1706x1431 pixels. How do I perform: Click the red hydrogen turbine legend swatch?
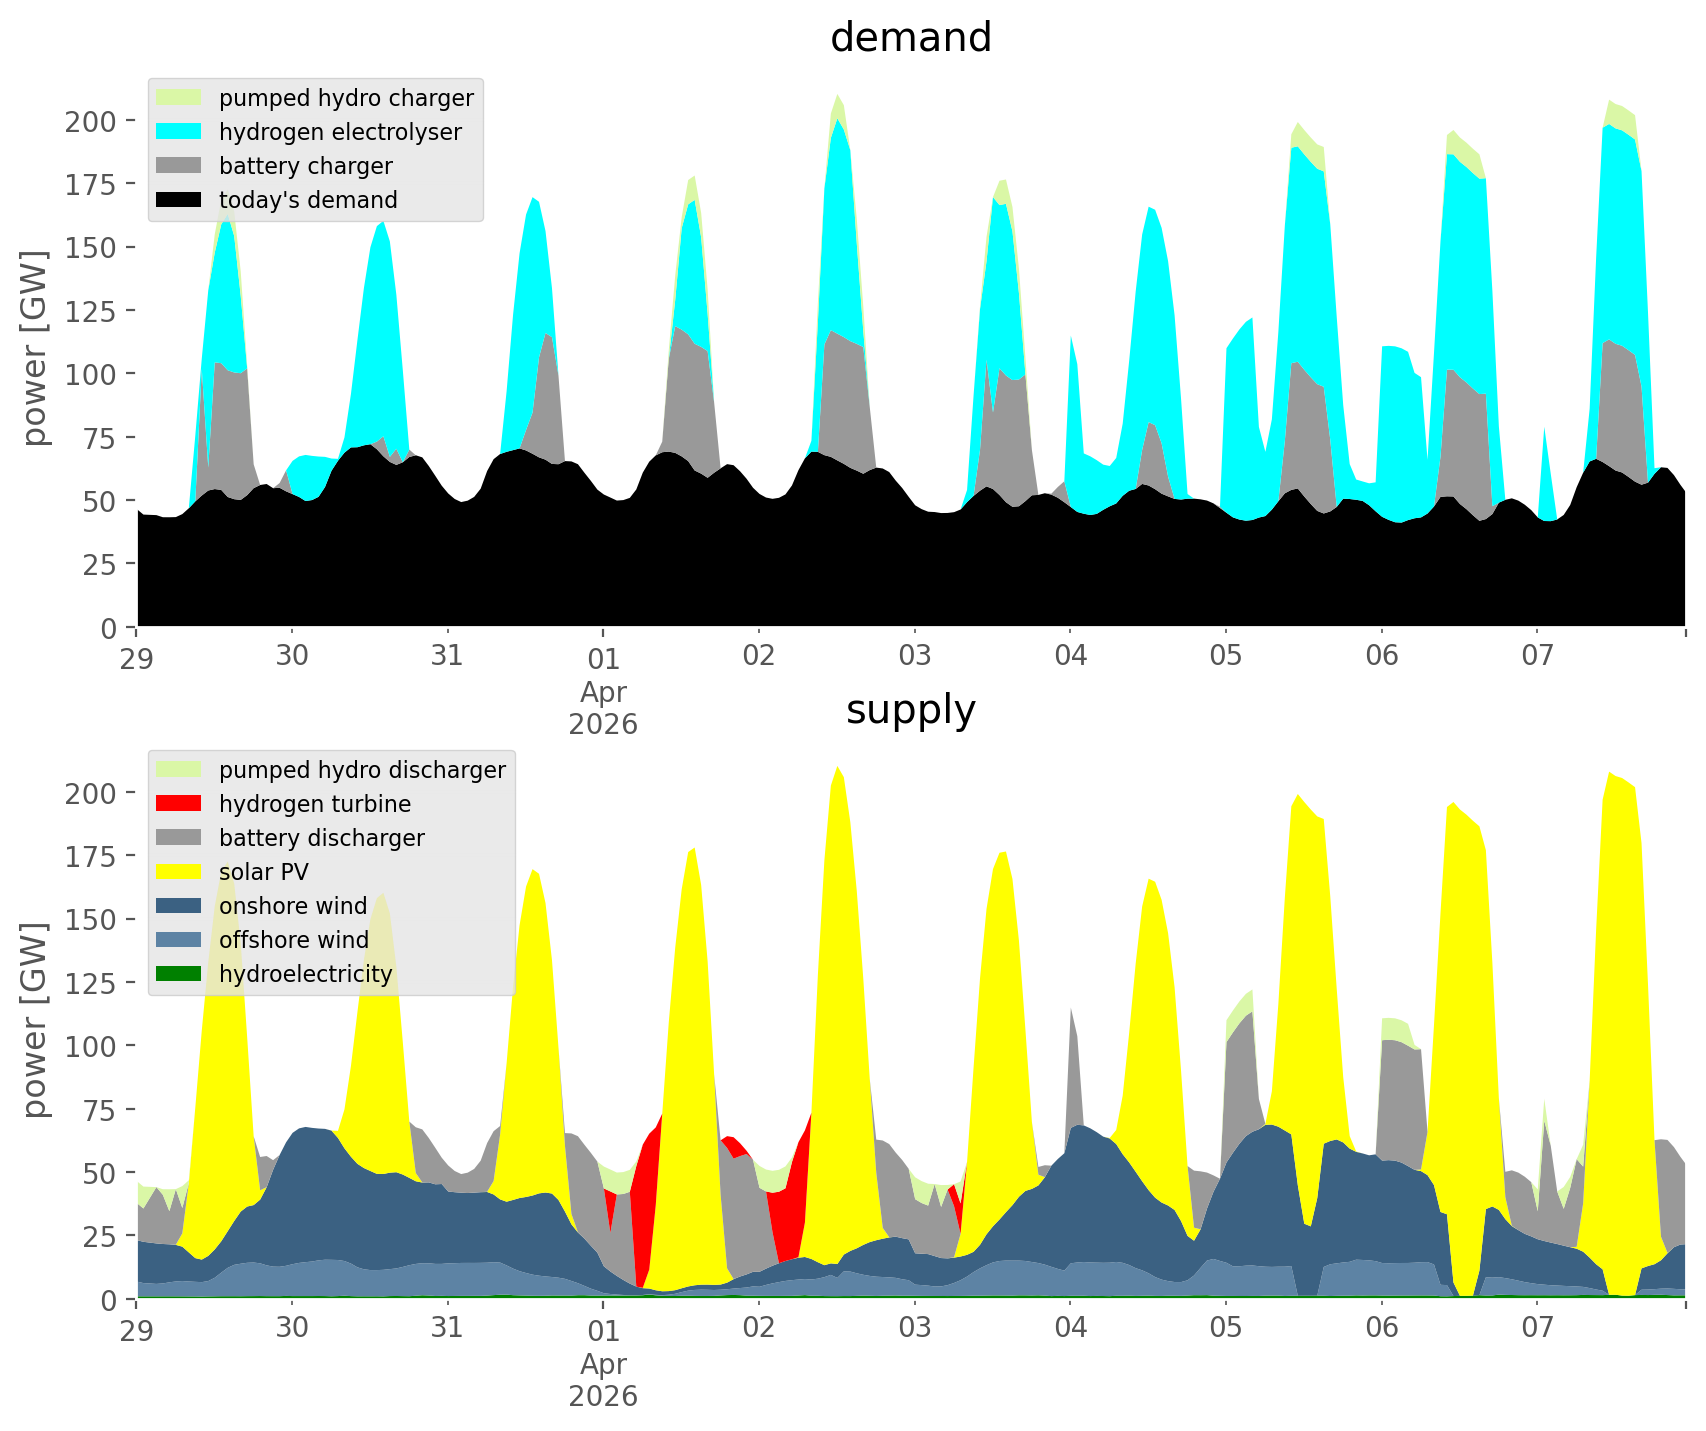[179, 804]
